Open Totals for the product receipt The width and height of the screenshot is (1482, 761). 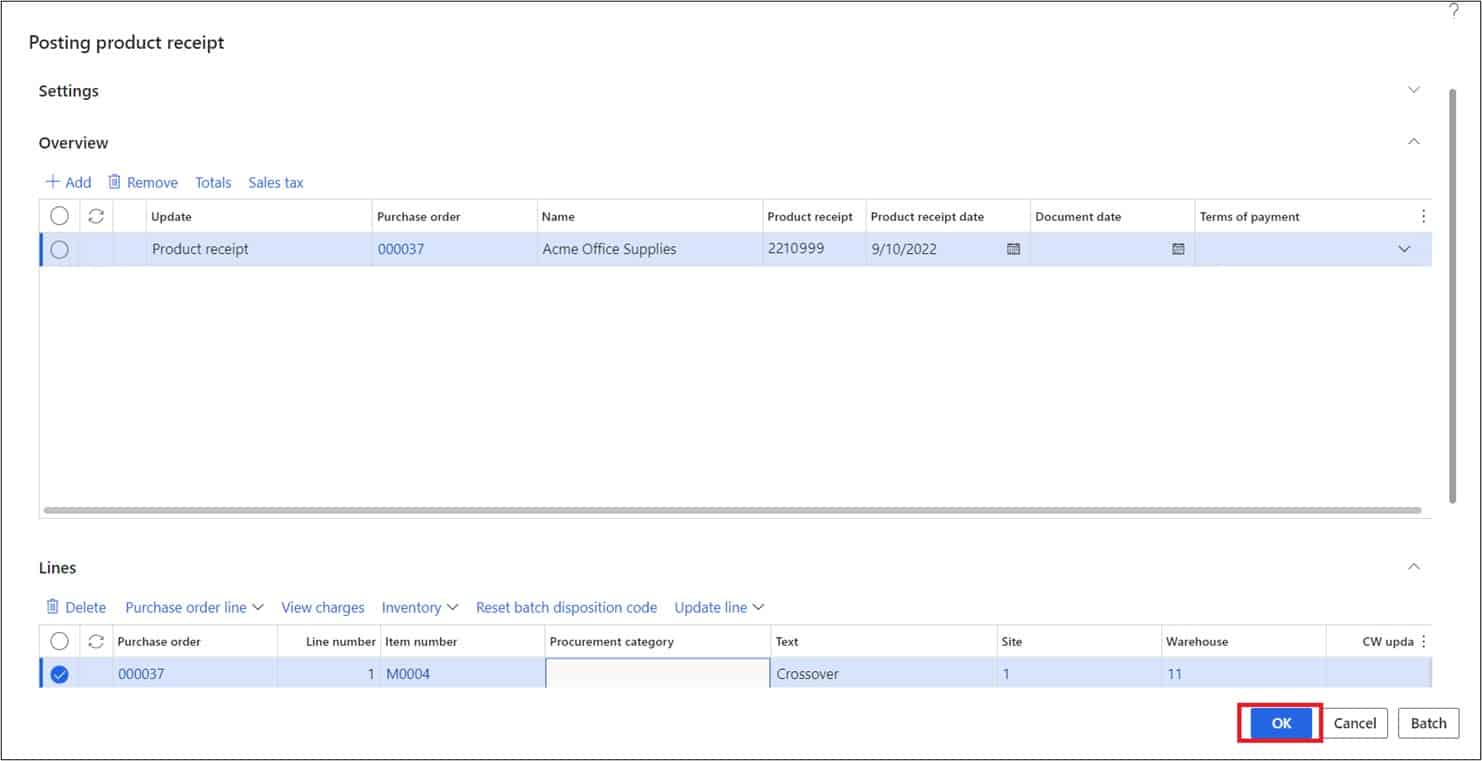(213, 182)
